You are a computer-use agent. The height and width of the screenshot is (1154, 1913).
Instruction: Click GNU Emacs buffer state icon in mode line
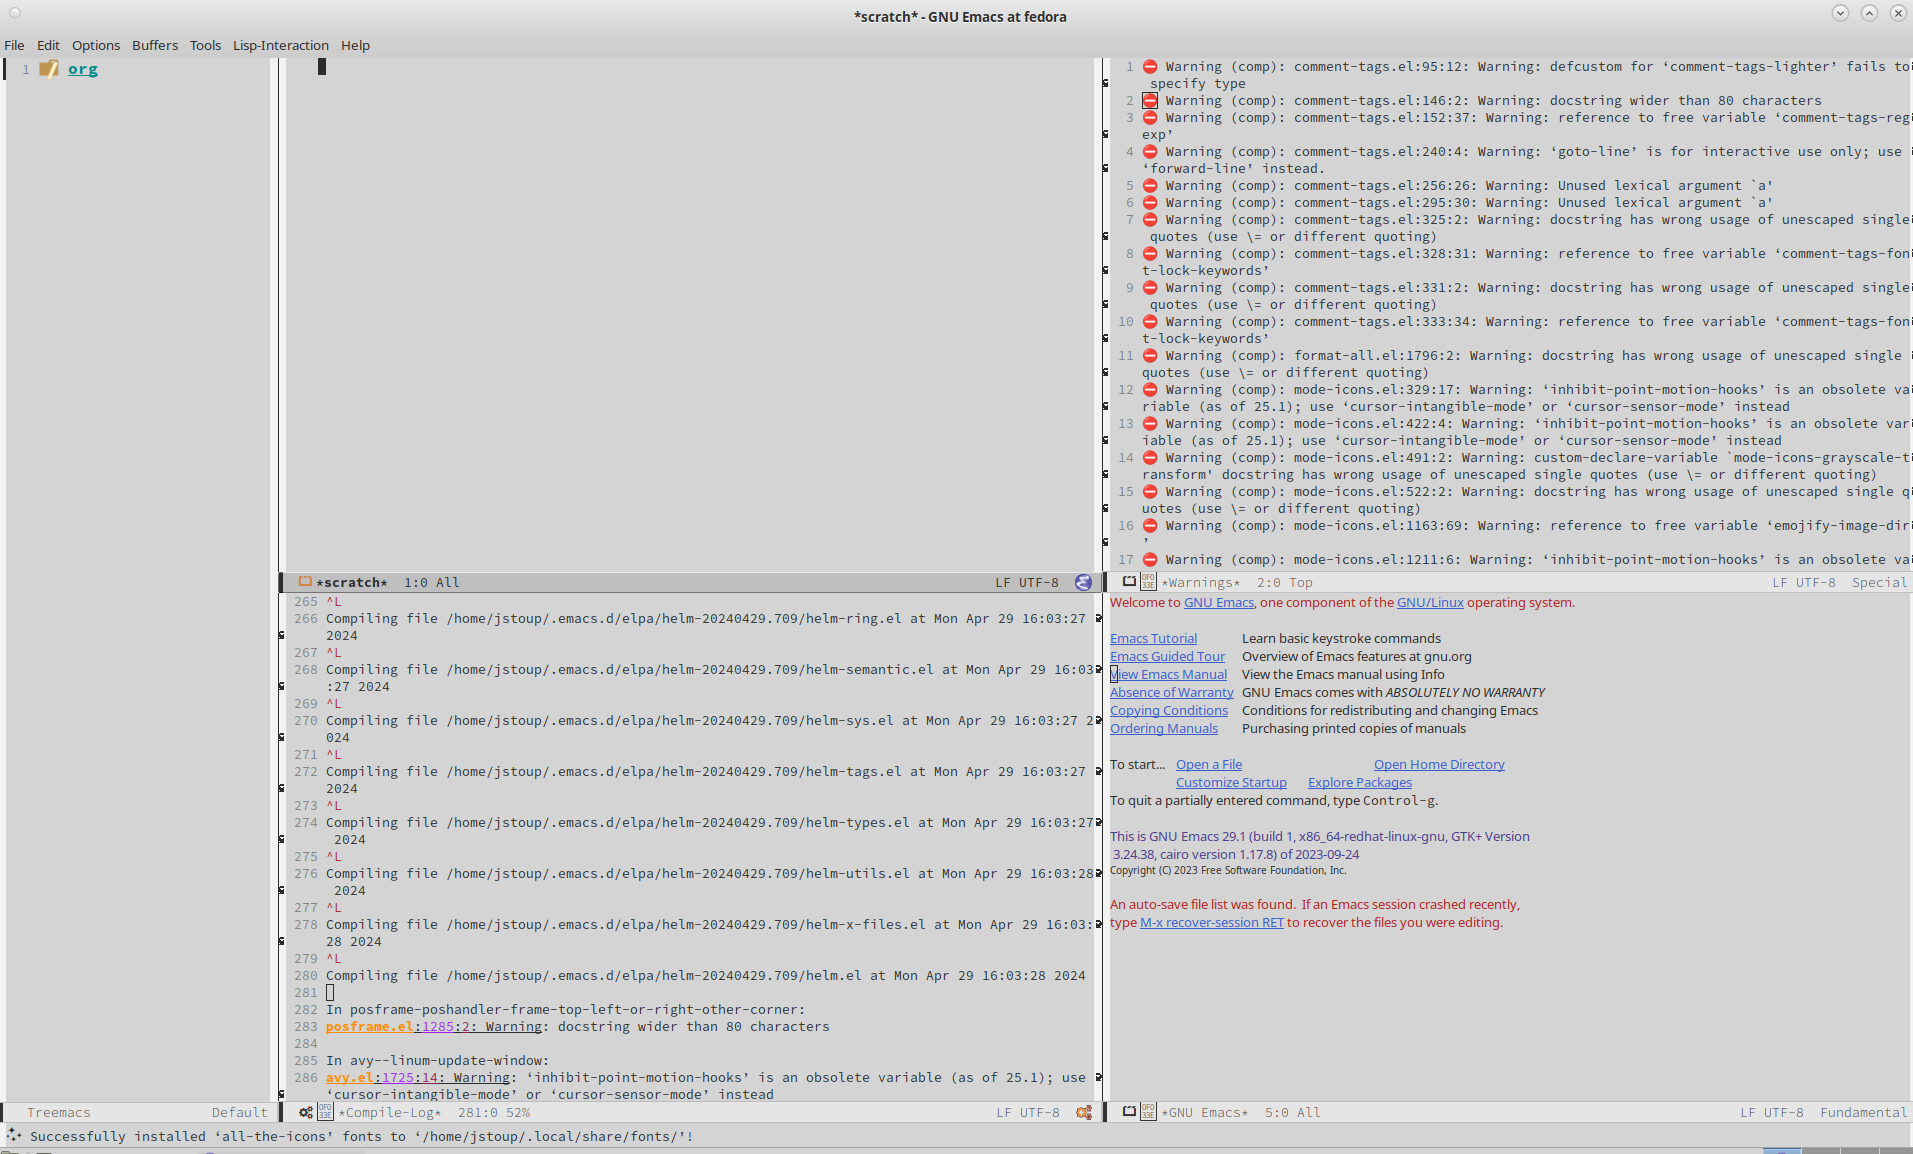(x=1129, y=1112)
